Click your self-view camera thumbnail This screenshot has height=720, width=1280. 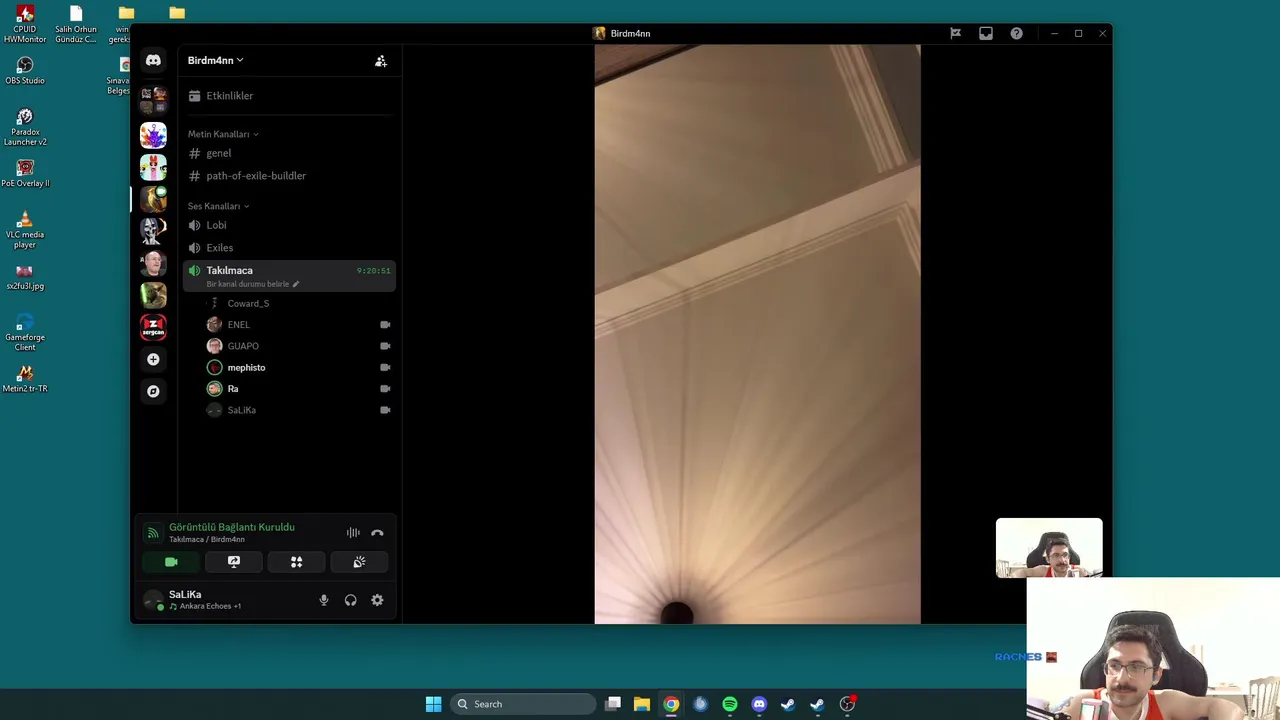(x=1049, y=548)
